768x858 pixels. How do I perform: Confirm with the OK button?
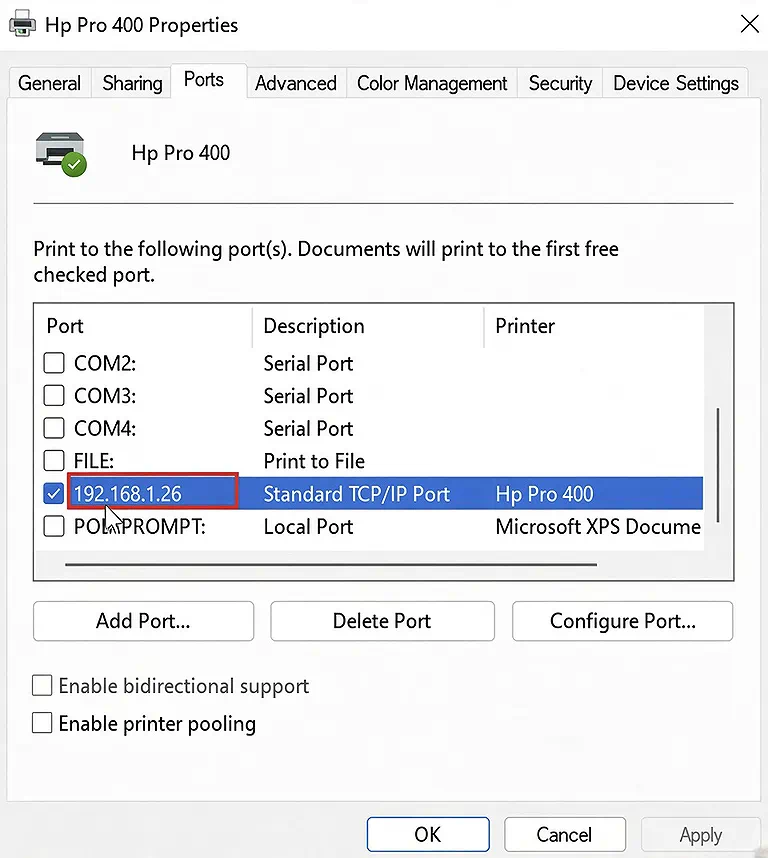click(x=428, y=834)
